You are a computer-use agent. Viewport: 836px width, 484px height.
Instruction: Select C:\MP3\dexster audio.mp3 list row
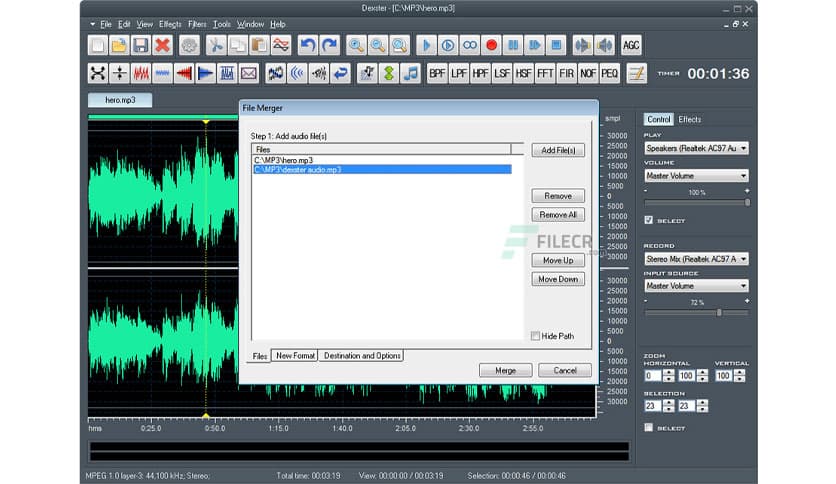382,170
